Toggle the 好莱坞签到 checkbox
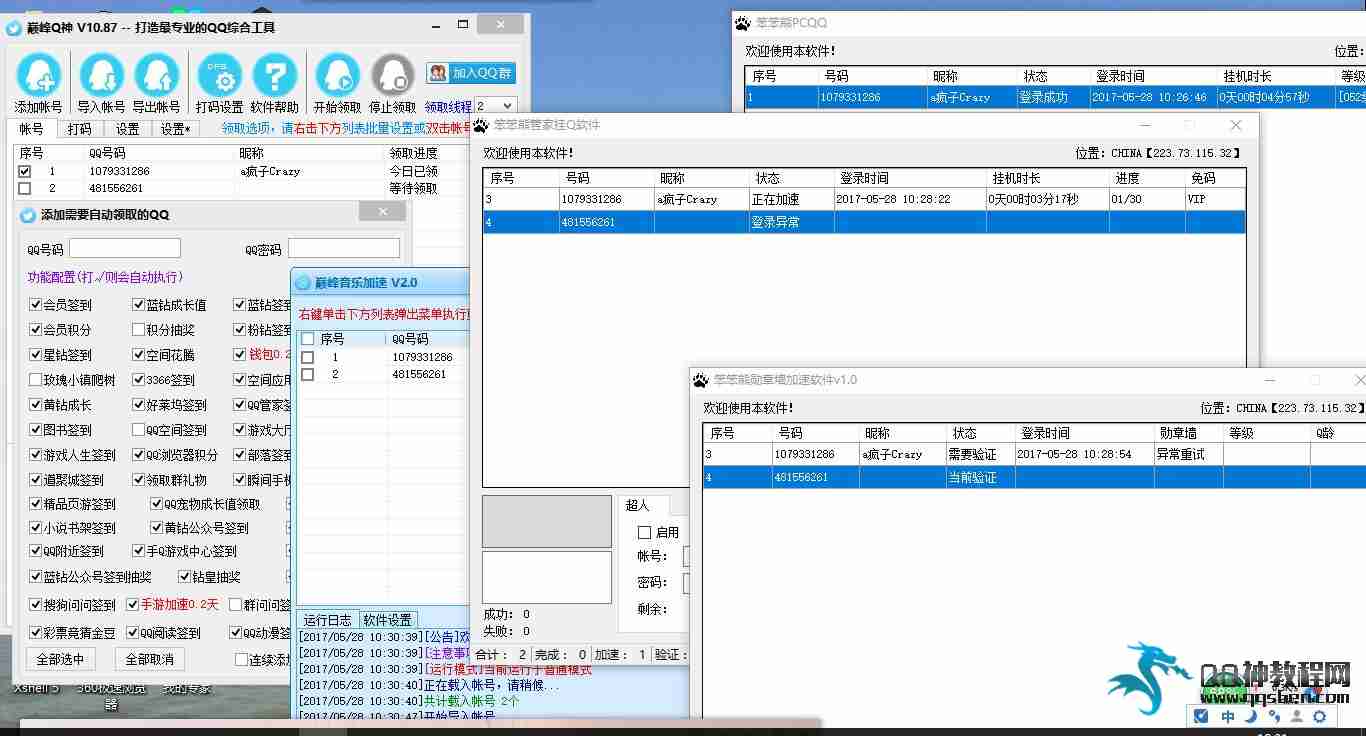The height and width of the screenshot is (736, 1366). 139,405
